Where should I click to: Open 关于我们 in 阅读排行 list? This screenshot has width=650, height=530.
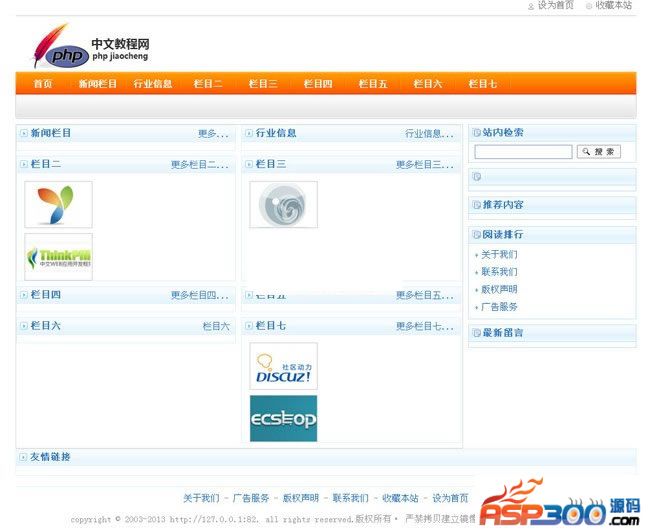(499, 254)
